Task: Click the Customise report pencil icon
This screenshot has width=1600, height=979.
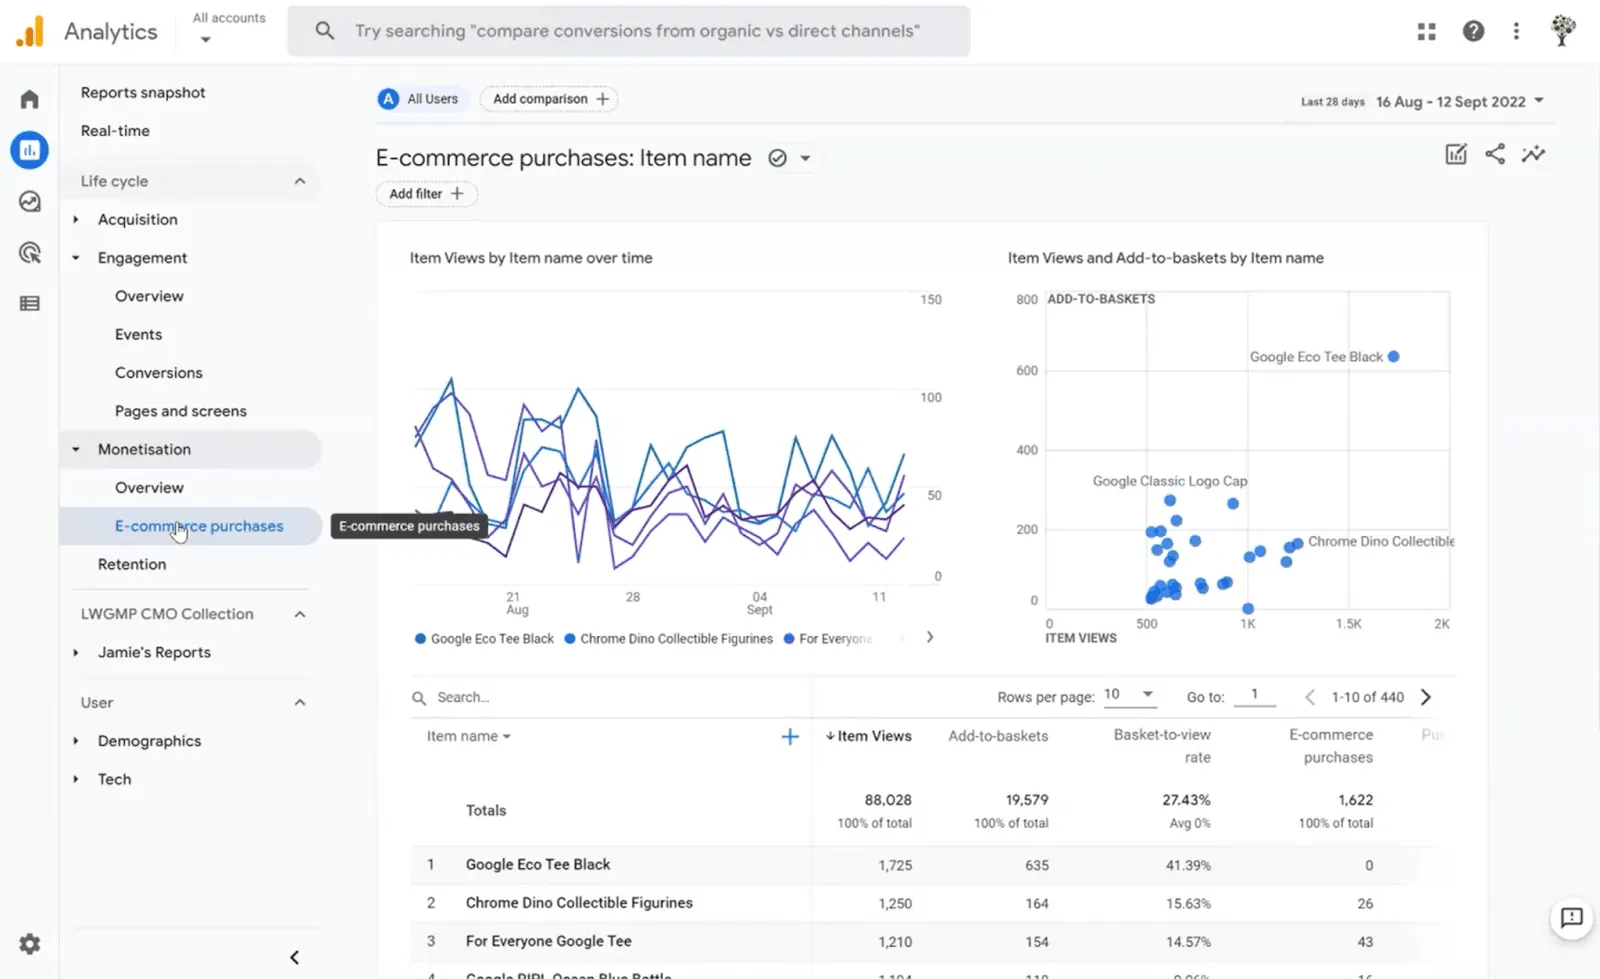Action: [x=1456, y=154]
